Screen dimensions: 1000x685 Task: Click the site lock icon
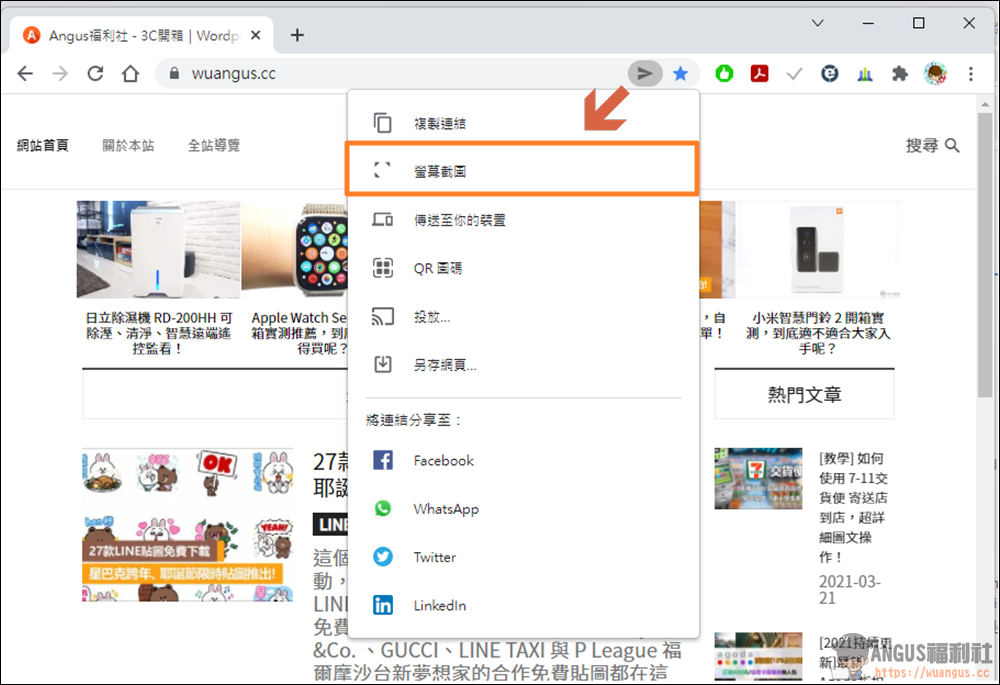(174, 74)
